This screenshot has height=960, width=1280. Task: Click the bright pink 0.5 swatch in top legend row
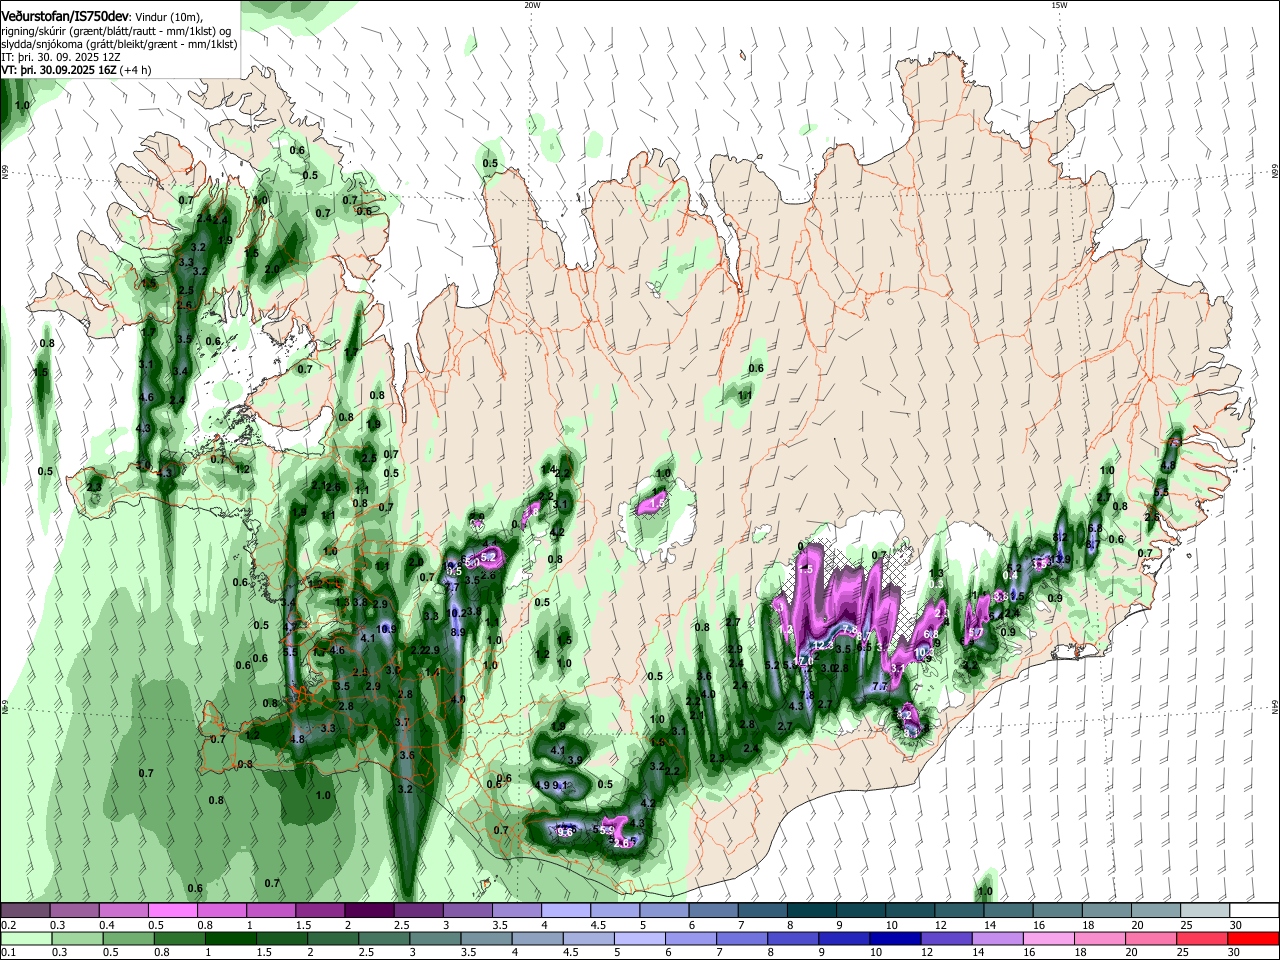point(172,911)
